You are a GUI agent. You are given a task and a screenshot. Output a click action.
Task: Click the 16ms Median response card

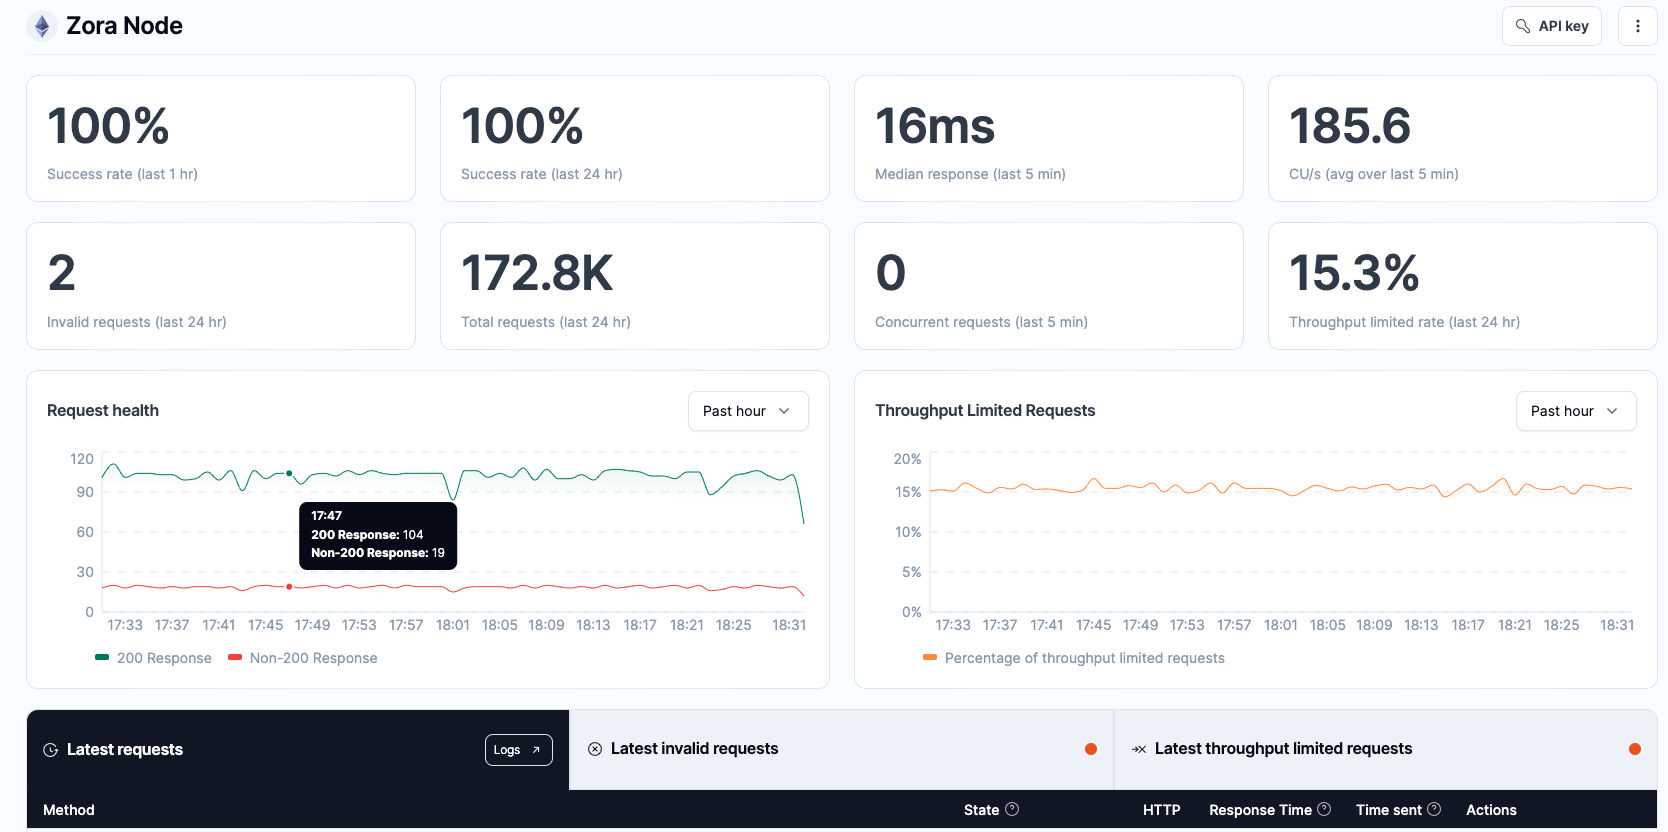(x=1049, y=139)
